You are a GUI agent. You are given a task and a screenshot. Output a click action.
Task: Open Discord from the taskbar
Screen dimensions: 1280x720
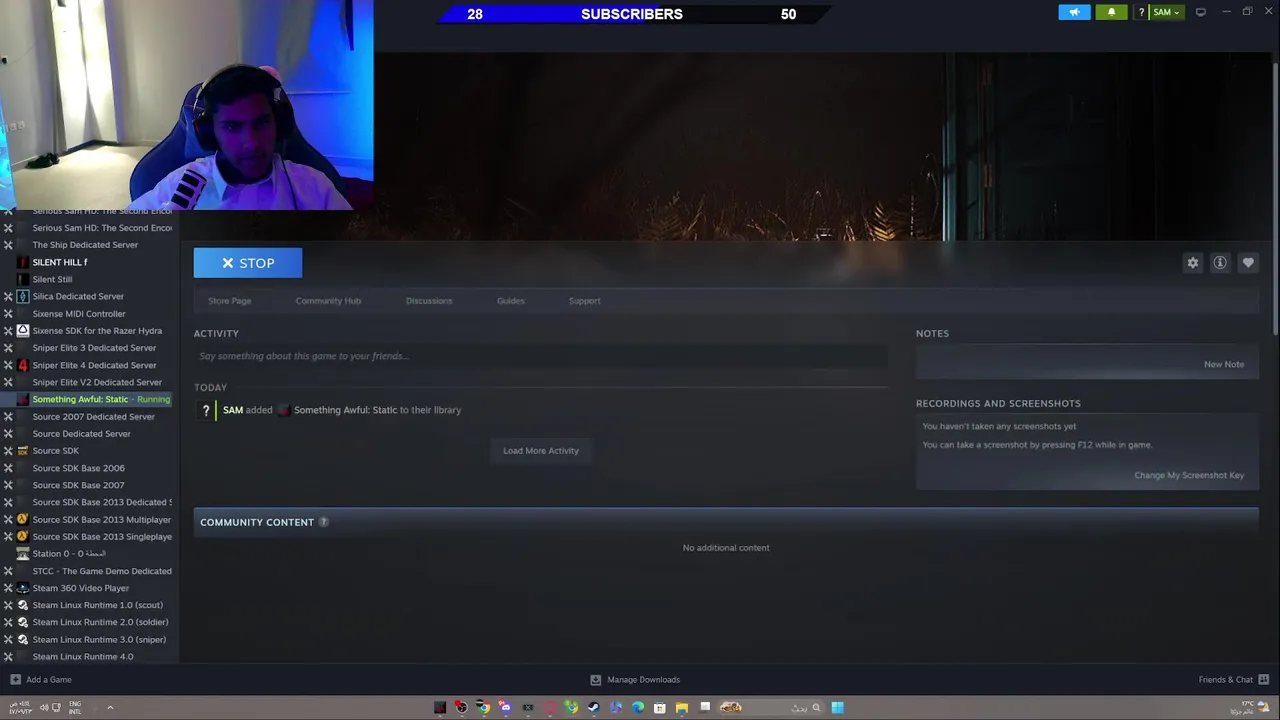coord(505,708)
